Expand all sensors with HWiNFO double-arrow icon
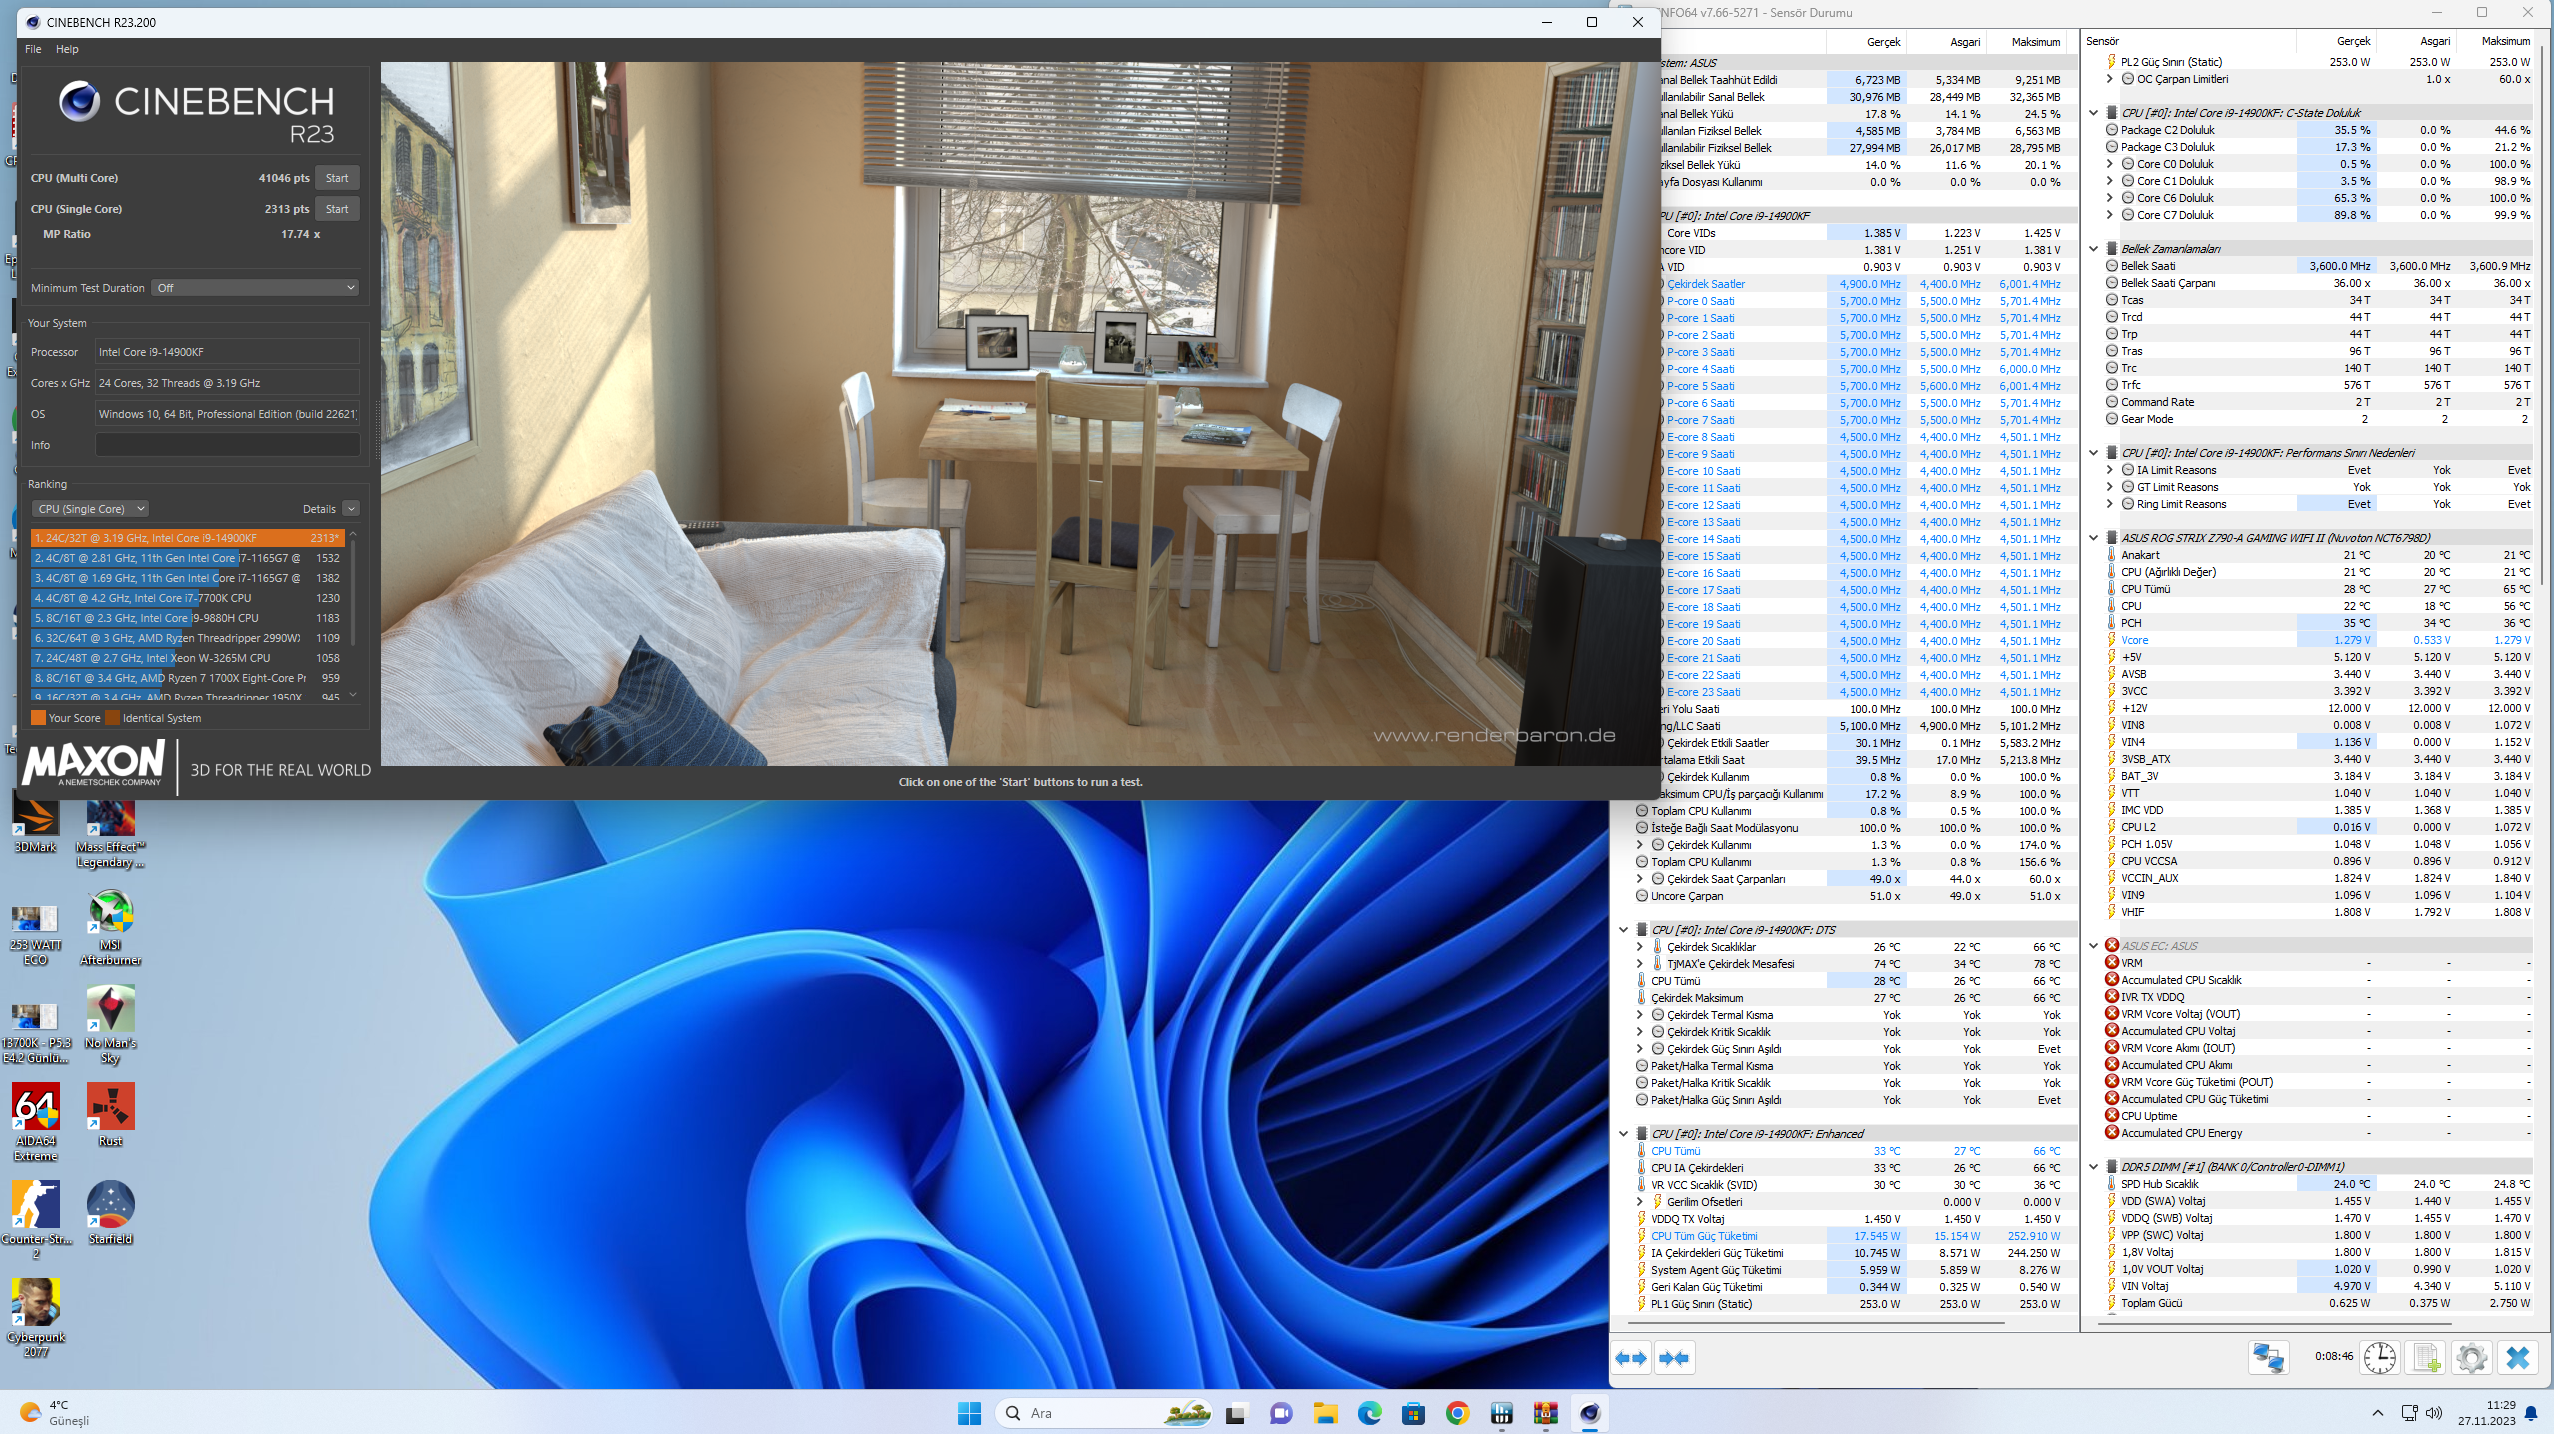This screenshot has height=1434, width=2554. [1632, 1358]
